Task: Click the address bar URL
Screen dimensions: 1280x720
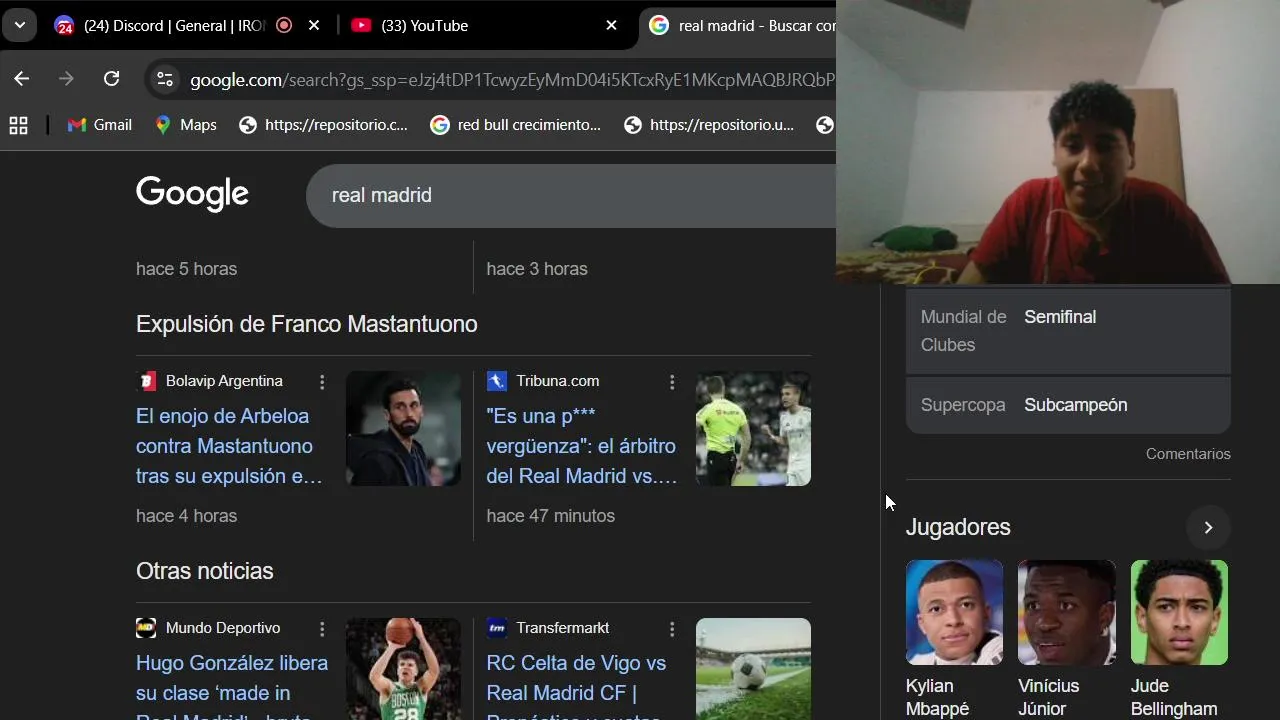Action: coord(512,80)
